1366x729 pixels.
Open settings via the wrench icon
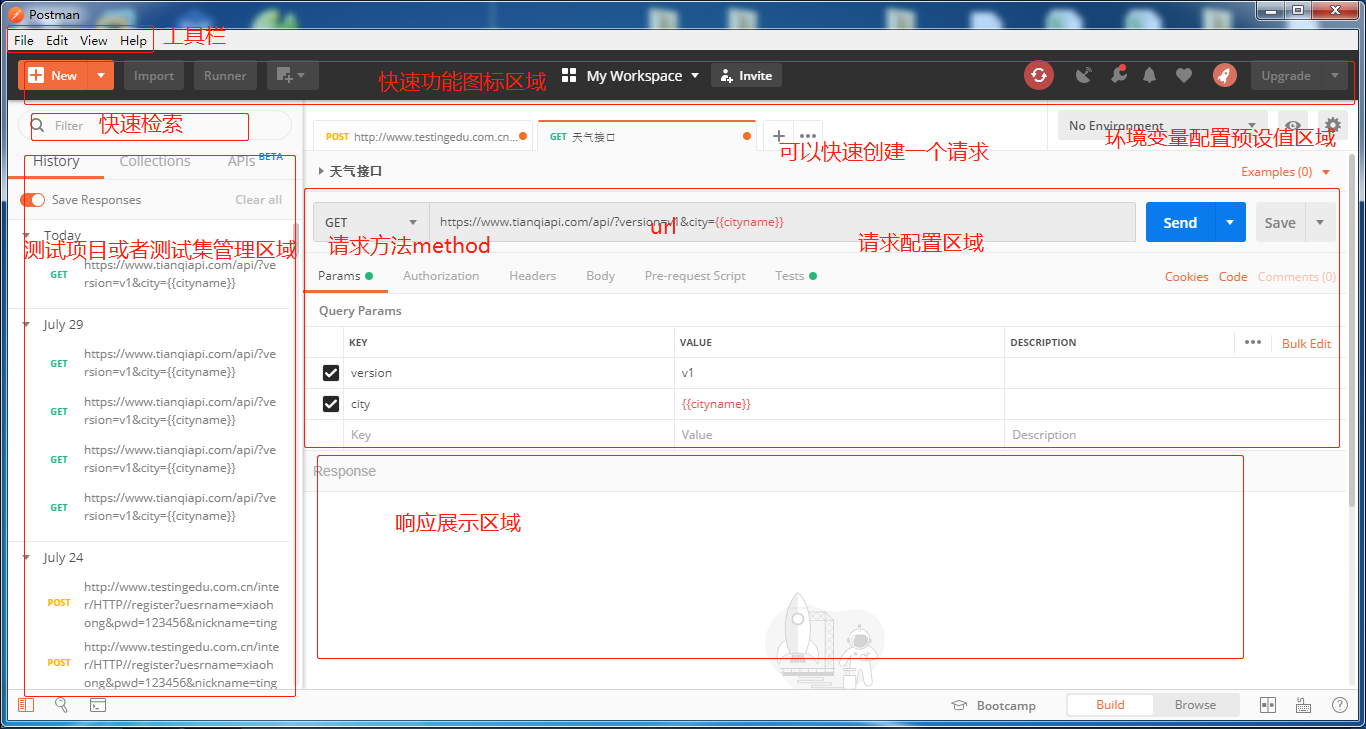tap(1118, 75)
